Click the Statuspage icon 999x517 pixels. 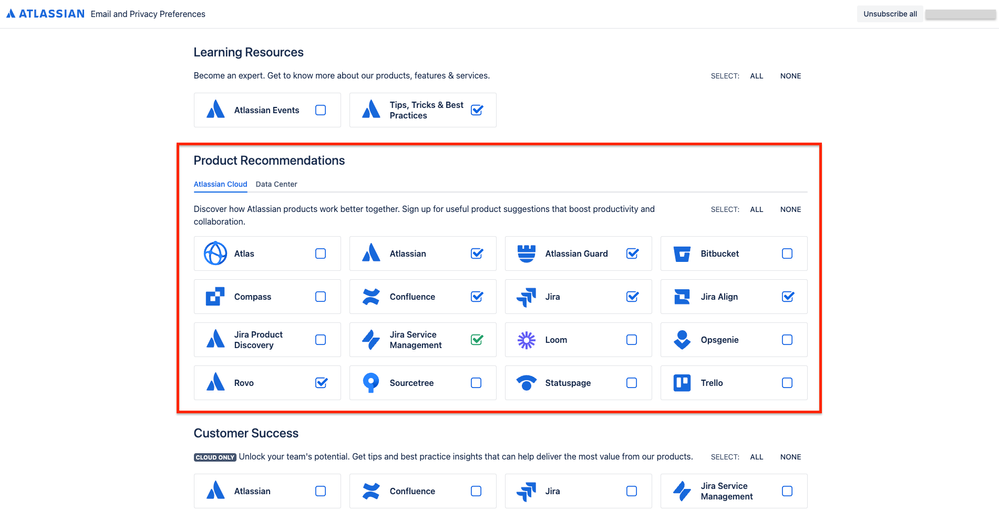(x=526, y=383)
